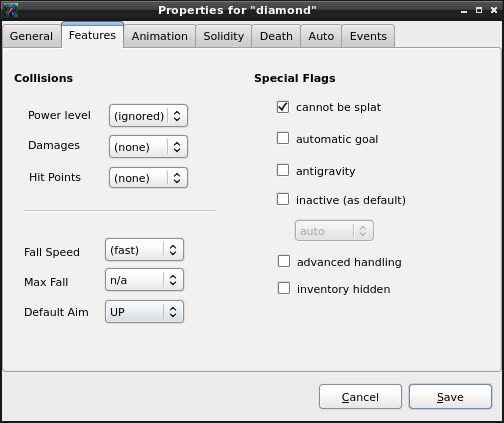Expand the Damages combo box
This screenshot has width=504, height=423.
pos(148,147)
